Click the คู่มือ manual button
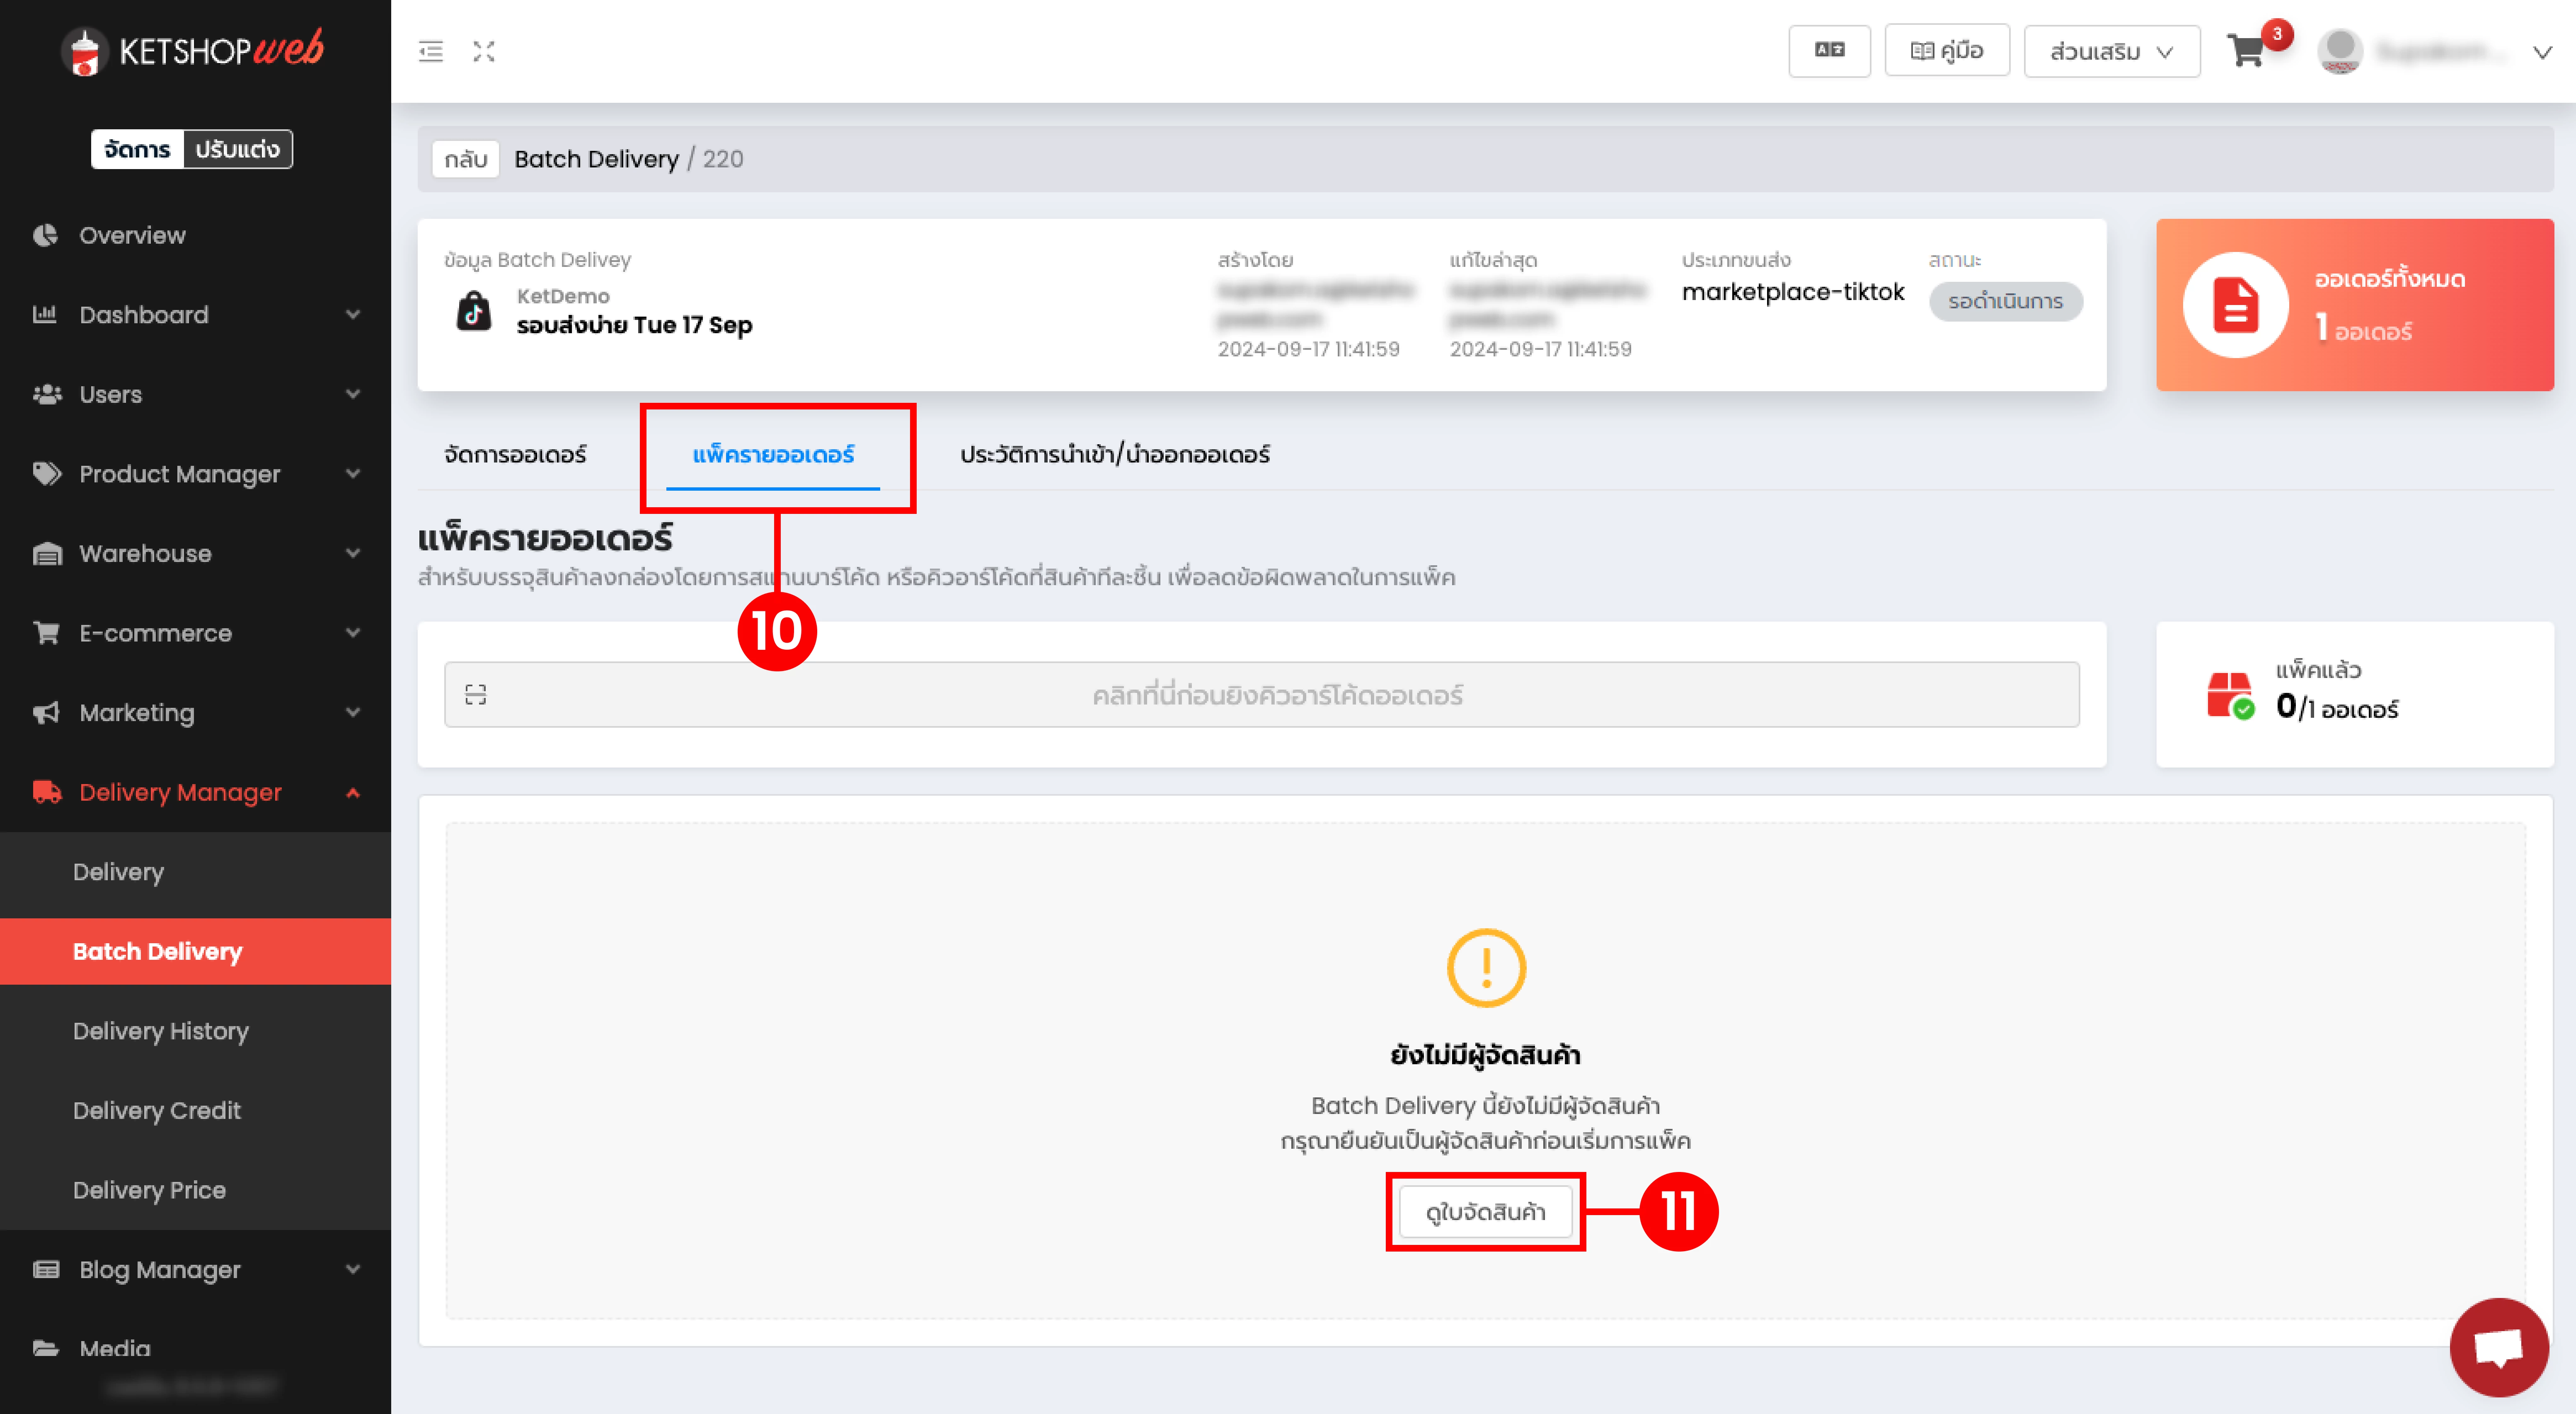This screenshot has height=1414, width=2576. pos(1947,51)
